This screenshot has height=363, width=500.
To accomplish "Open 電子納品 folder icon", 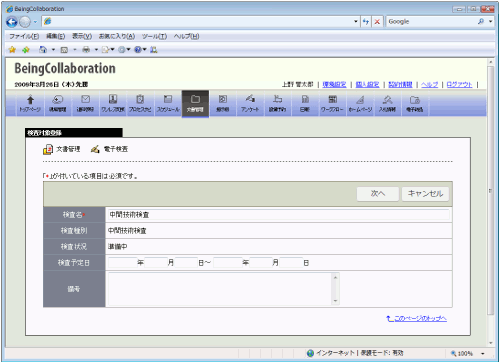I will coord(415,104).
